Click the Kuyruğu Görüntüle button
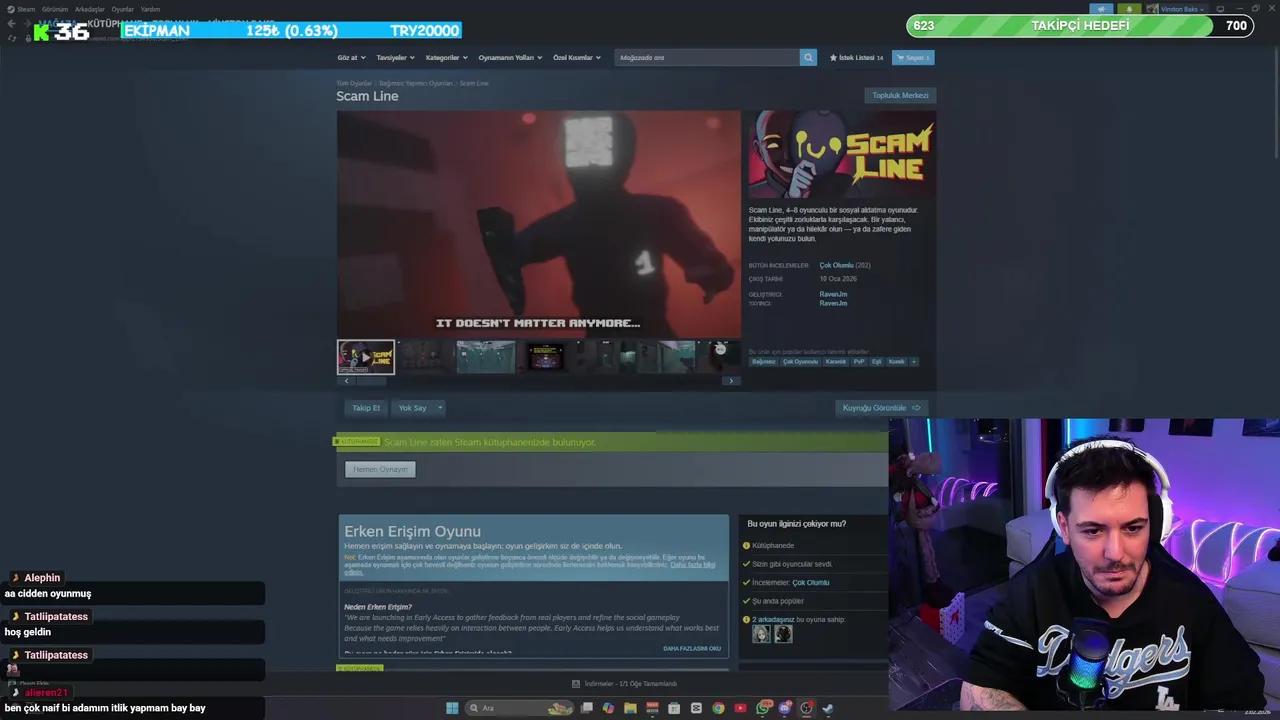 [x=881, y=408]
